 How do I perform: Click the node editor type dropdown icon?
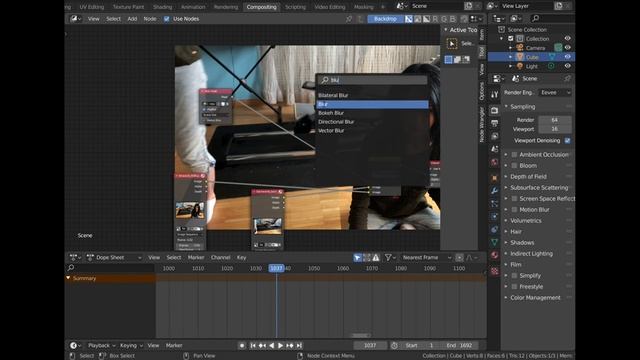pyautogui.click(x=76, y=19)
